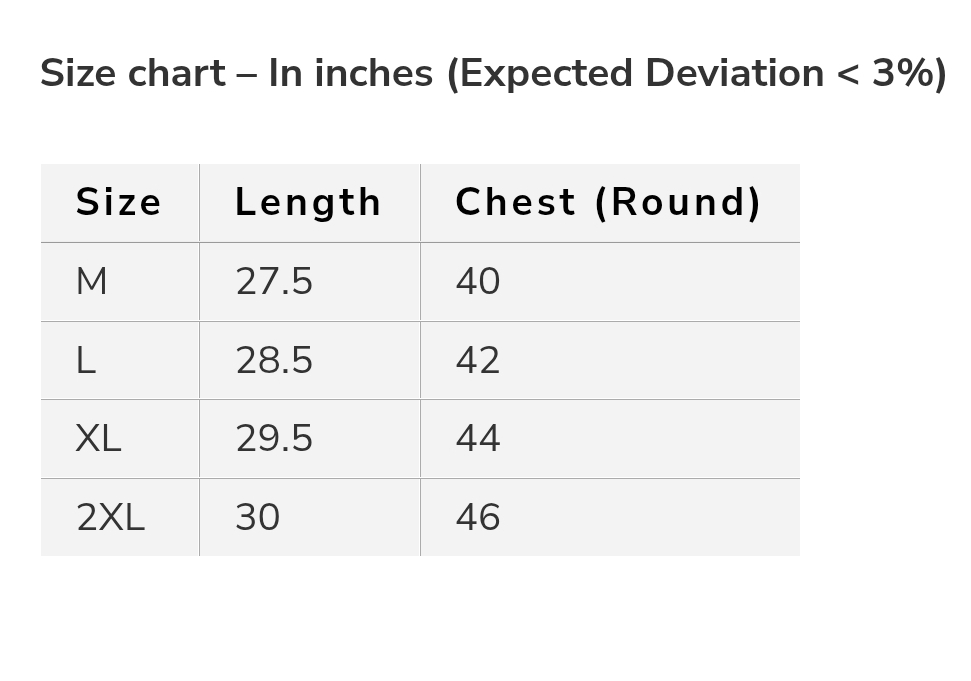Click the chest value 42
971x681 pixels.
tap(478, 361)
